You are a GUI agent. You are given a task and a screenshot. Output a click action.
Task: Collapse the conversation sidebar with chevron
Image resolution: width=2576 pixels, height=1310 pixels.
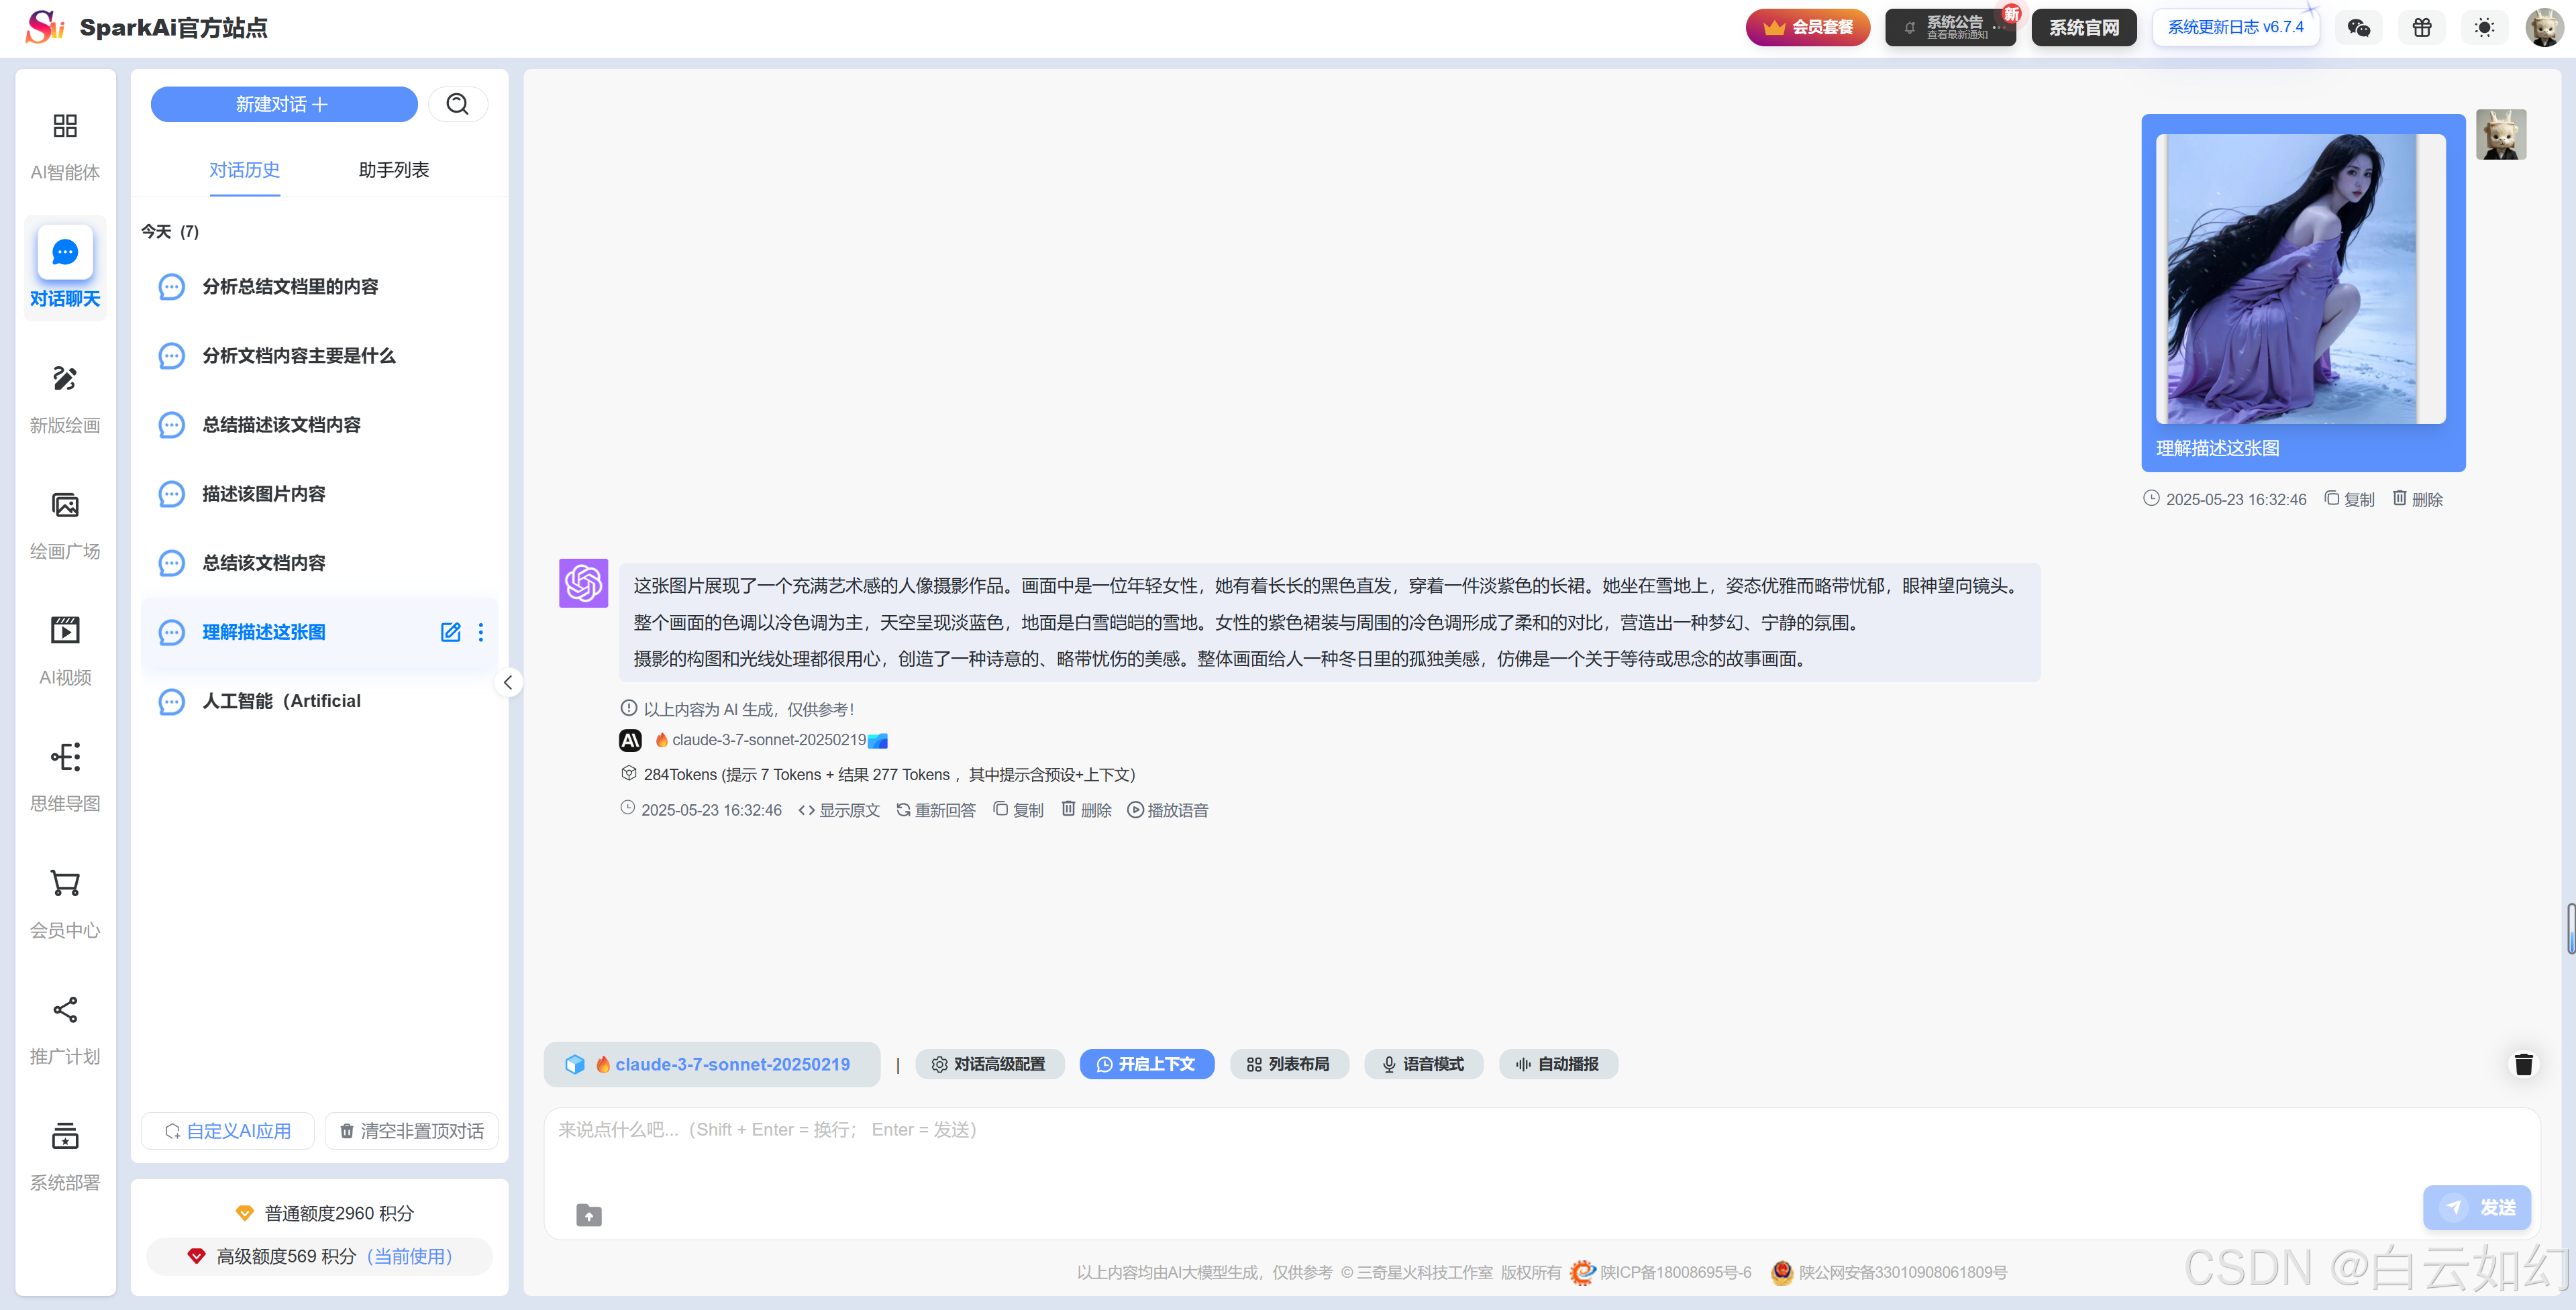[508, 682]
